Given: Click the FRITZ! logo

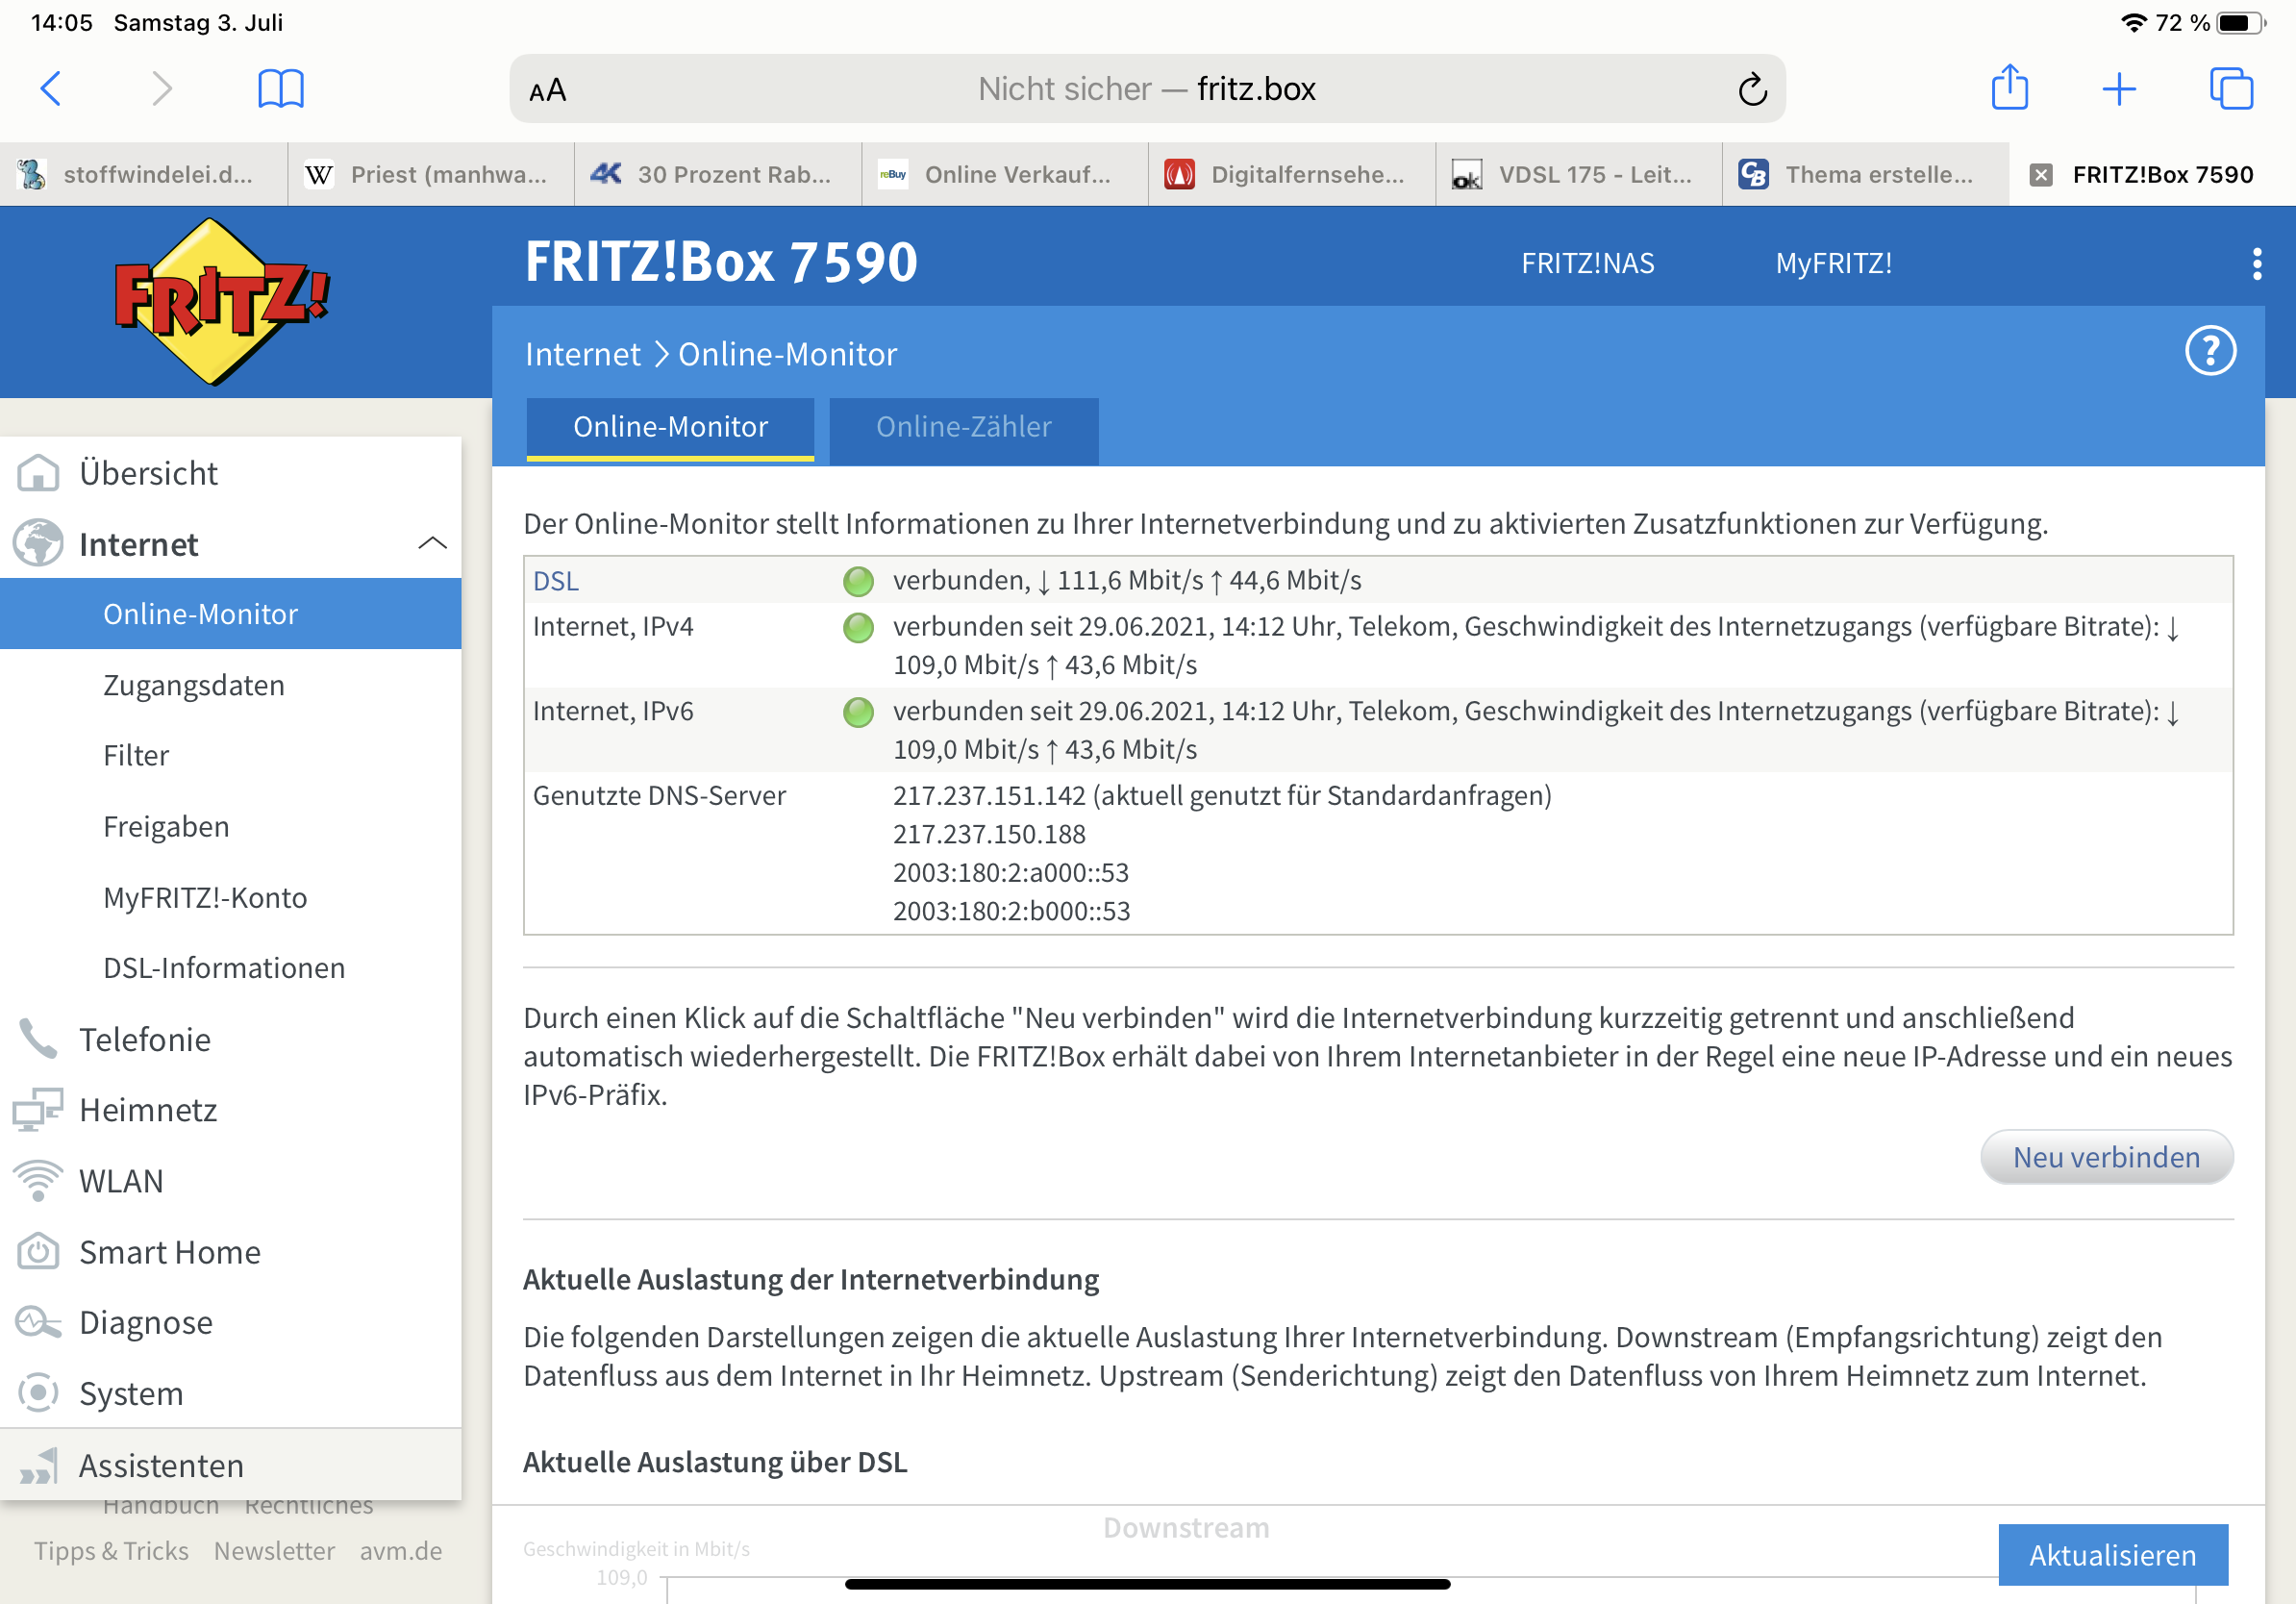Looking at the screenshot, I should (x=221, y=301).
